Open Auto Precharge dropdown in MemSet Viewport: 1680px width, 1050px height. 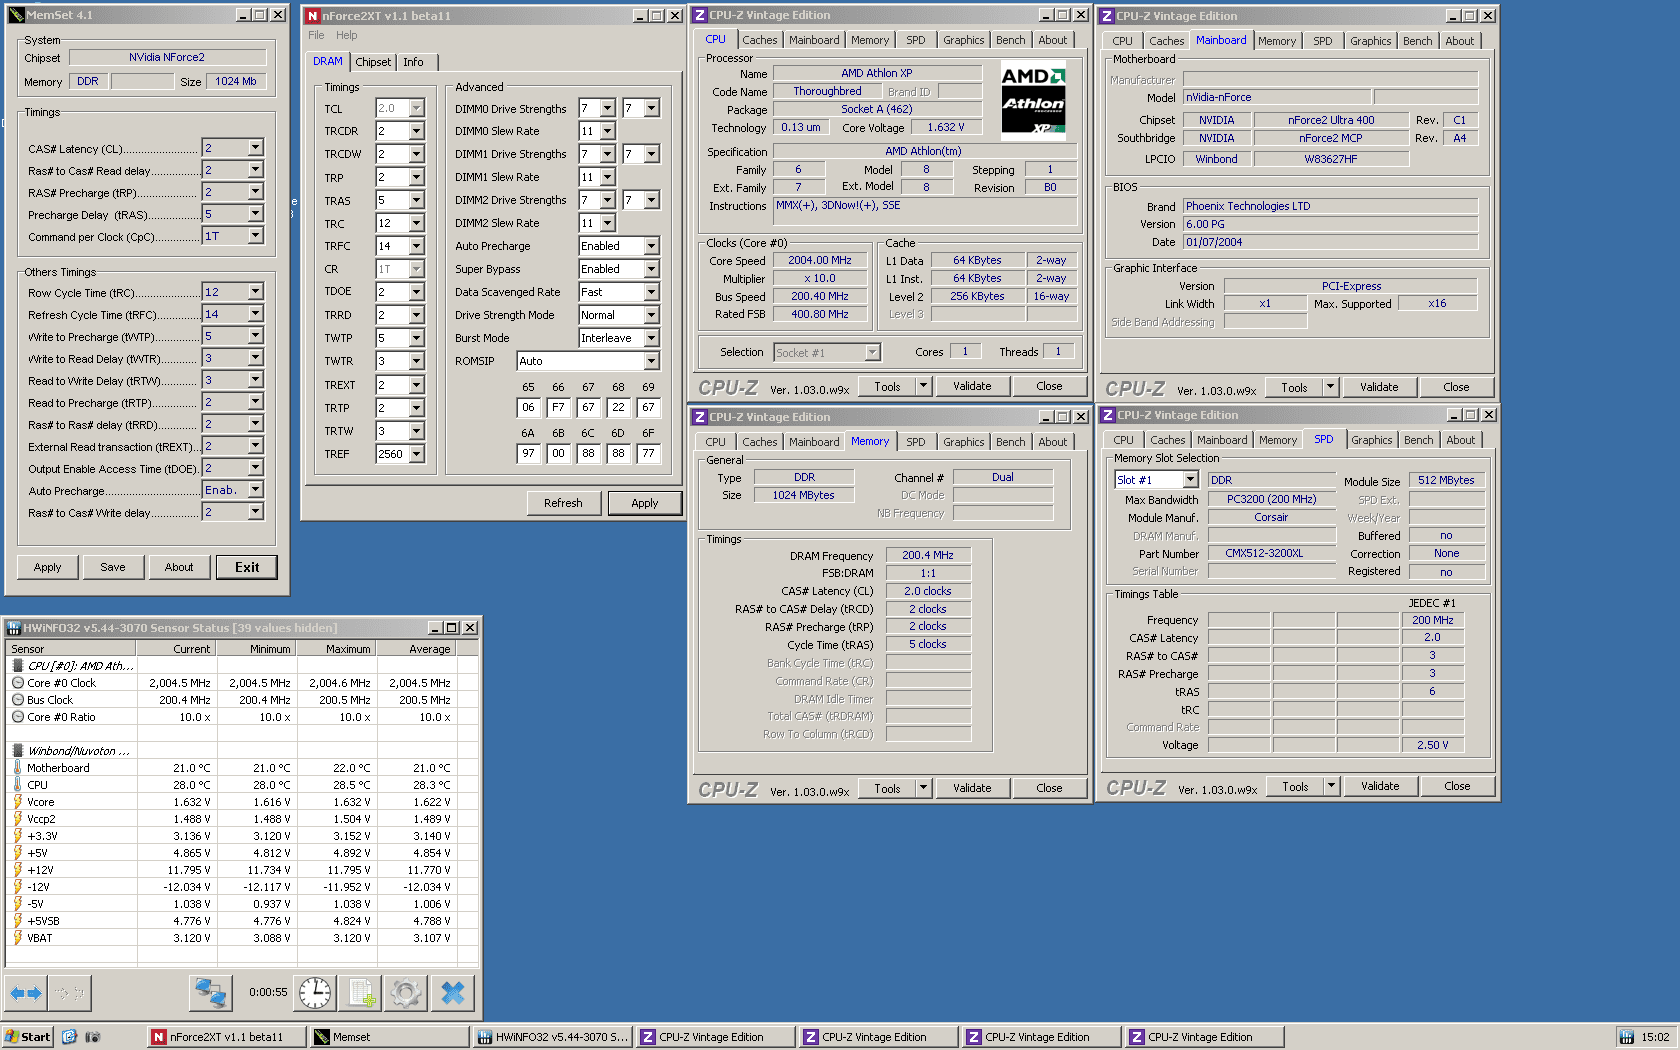click(255, 490)
